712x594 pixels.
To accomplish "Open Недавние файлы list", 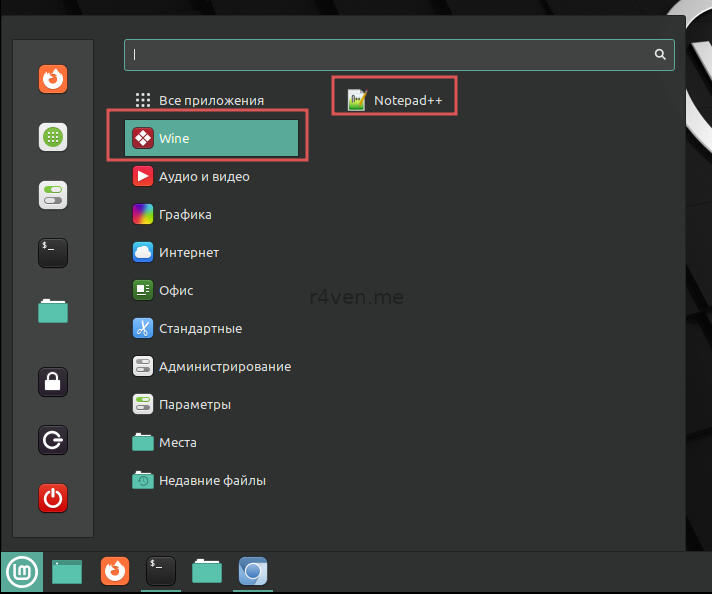I will [x=212, y=481].
